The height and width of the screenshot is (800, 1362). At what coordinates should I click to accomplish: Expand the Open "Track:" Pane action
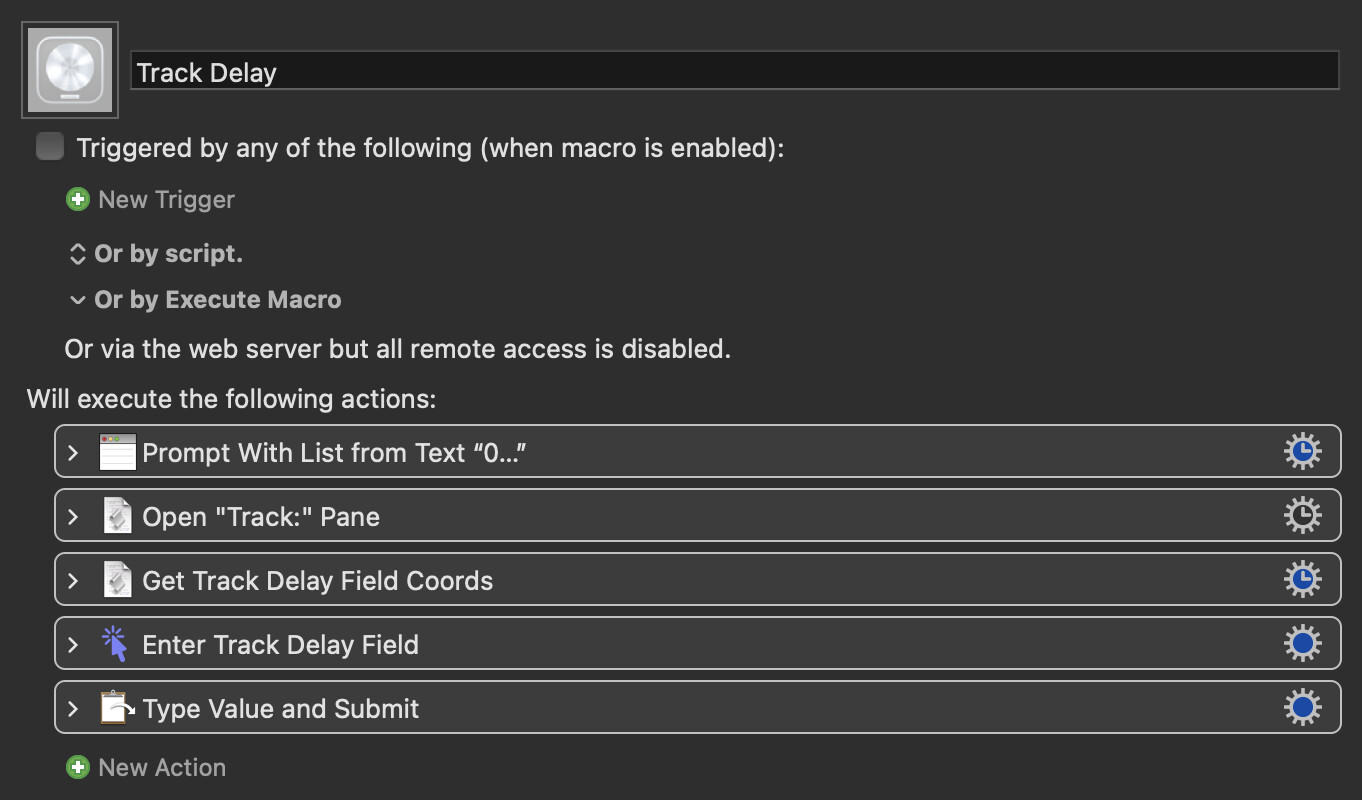73,517
